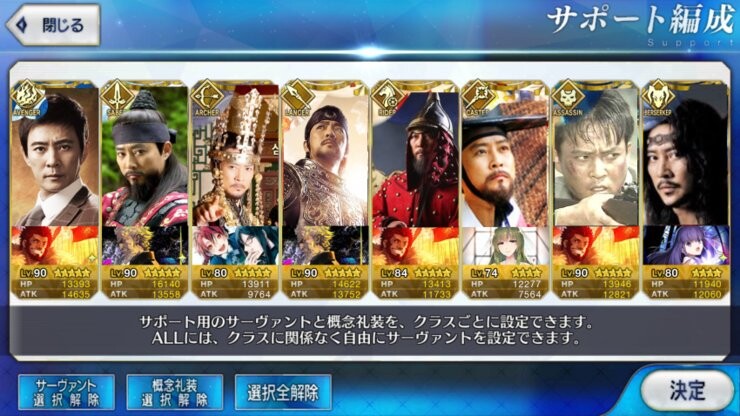Image resolution: width=740 pixels, height=416 pixels.
Task: Click the 閉じる back button
Action: (53, 25)
